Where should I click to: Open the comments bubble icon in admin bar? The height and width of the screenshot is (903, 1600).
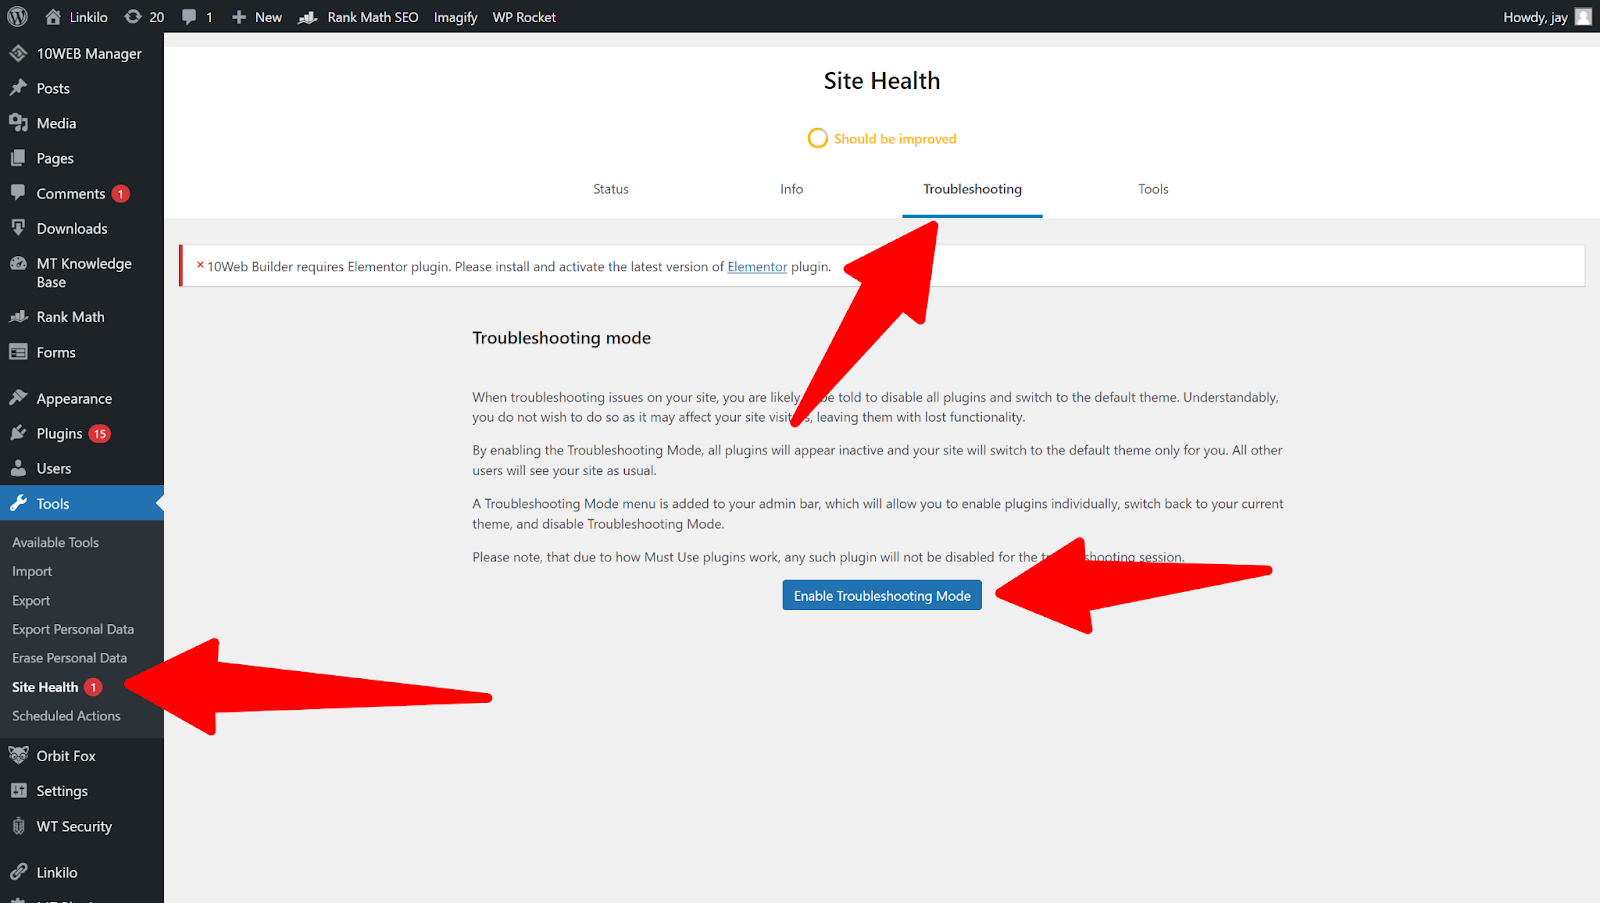click(x=189, y=17)
